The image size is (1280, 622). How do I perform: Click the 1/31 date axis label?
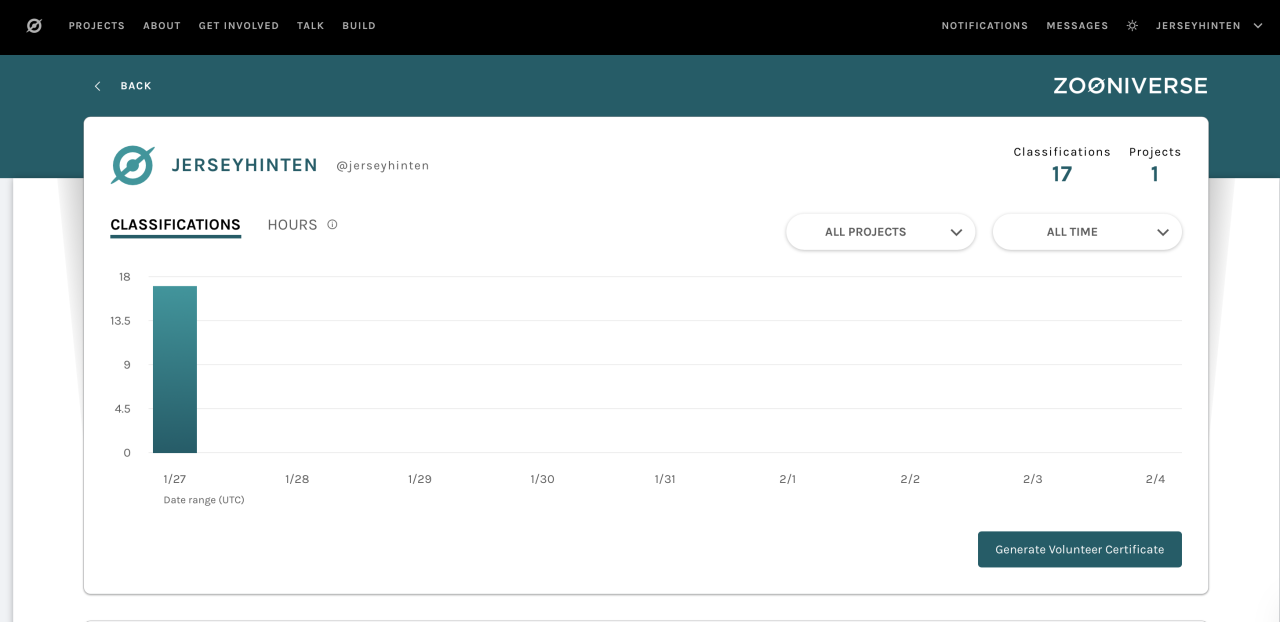click(665, 479)
